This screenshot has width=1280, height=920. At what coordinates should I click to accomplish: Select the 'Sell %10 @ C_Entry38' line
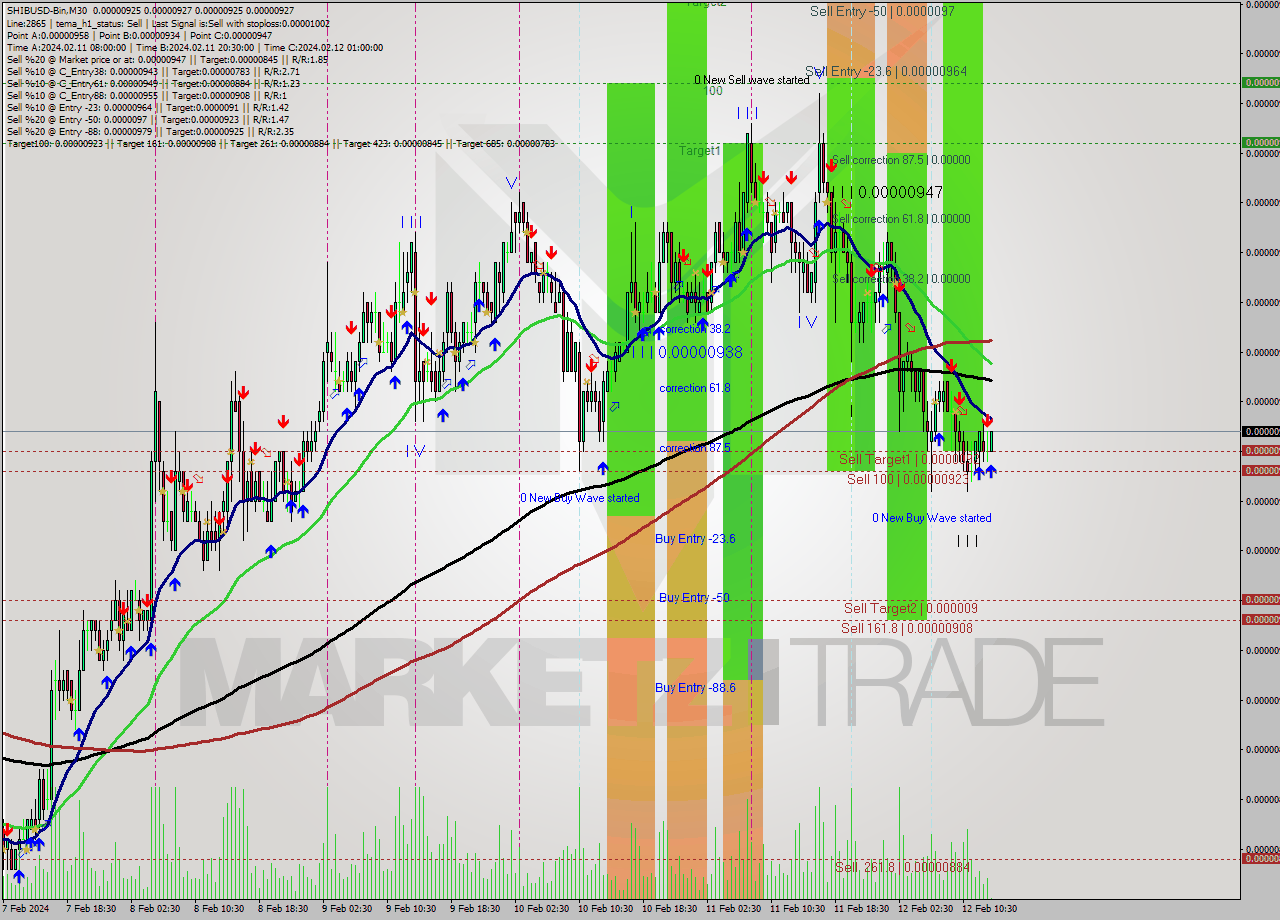[153, 71]
